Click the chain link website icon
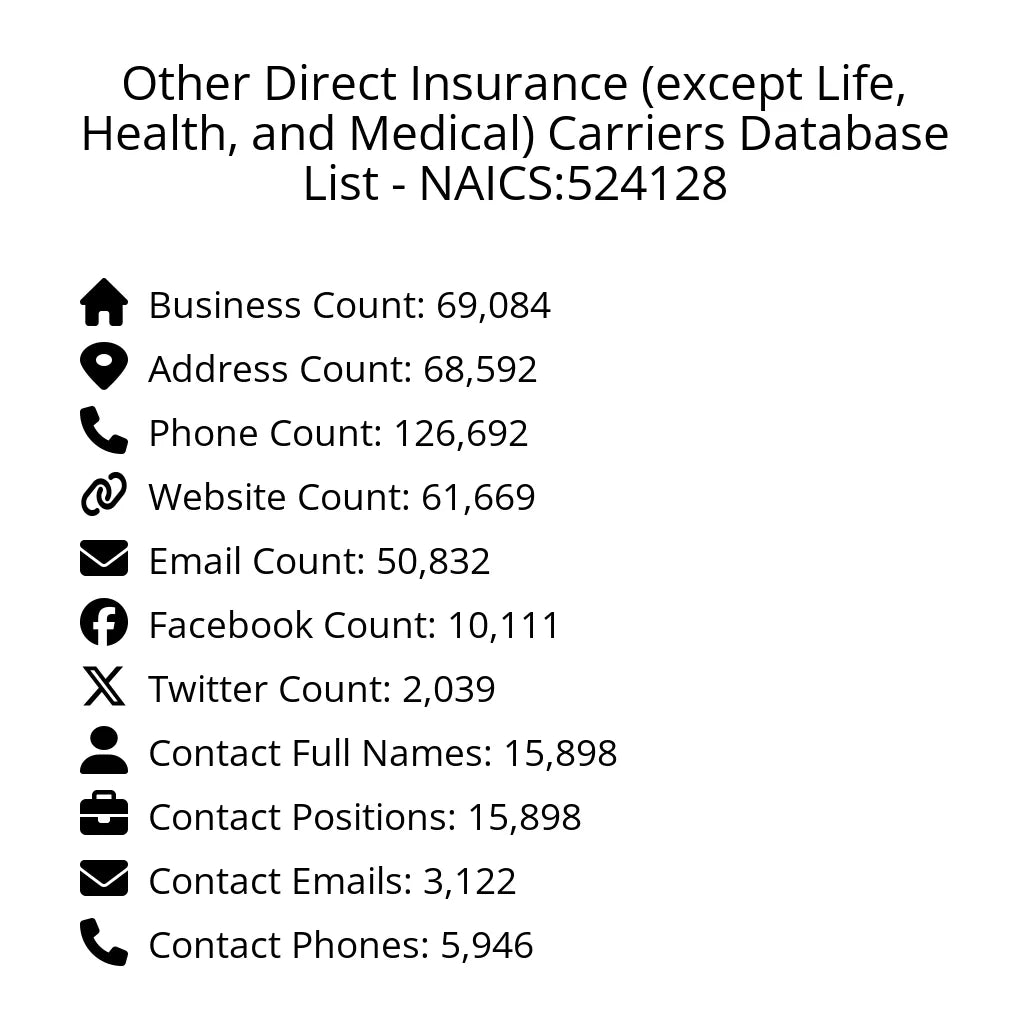 (x=104, y=495)
